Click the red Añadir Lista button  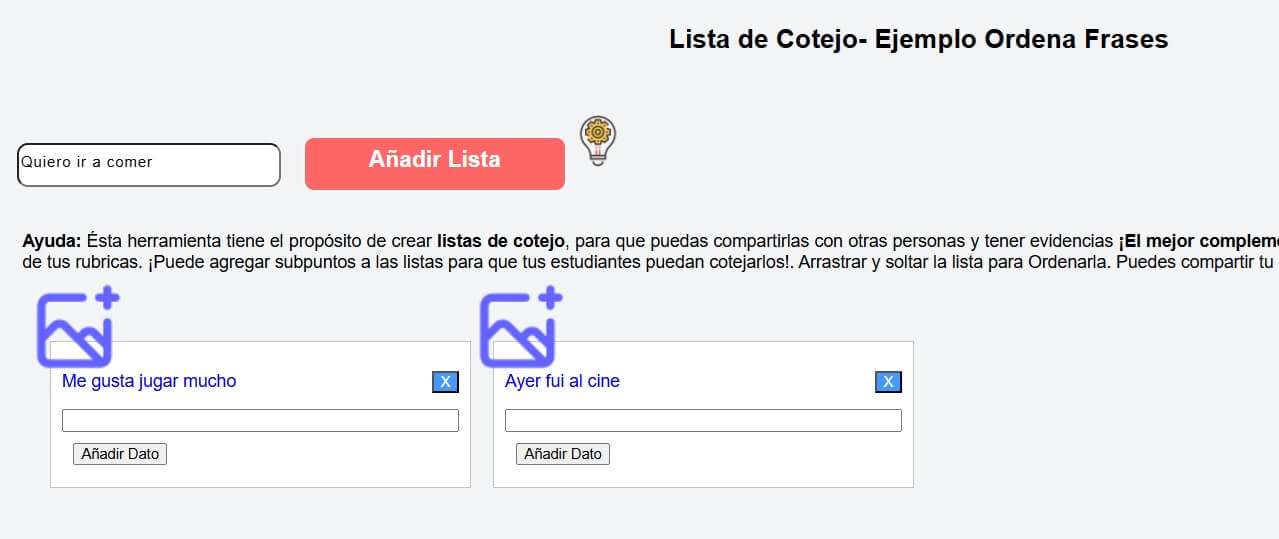point(435,163)
